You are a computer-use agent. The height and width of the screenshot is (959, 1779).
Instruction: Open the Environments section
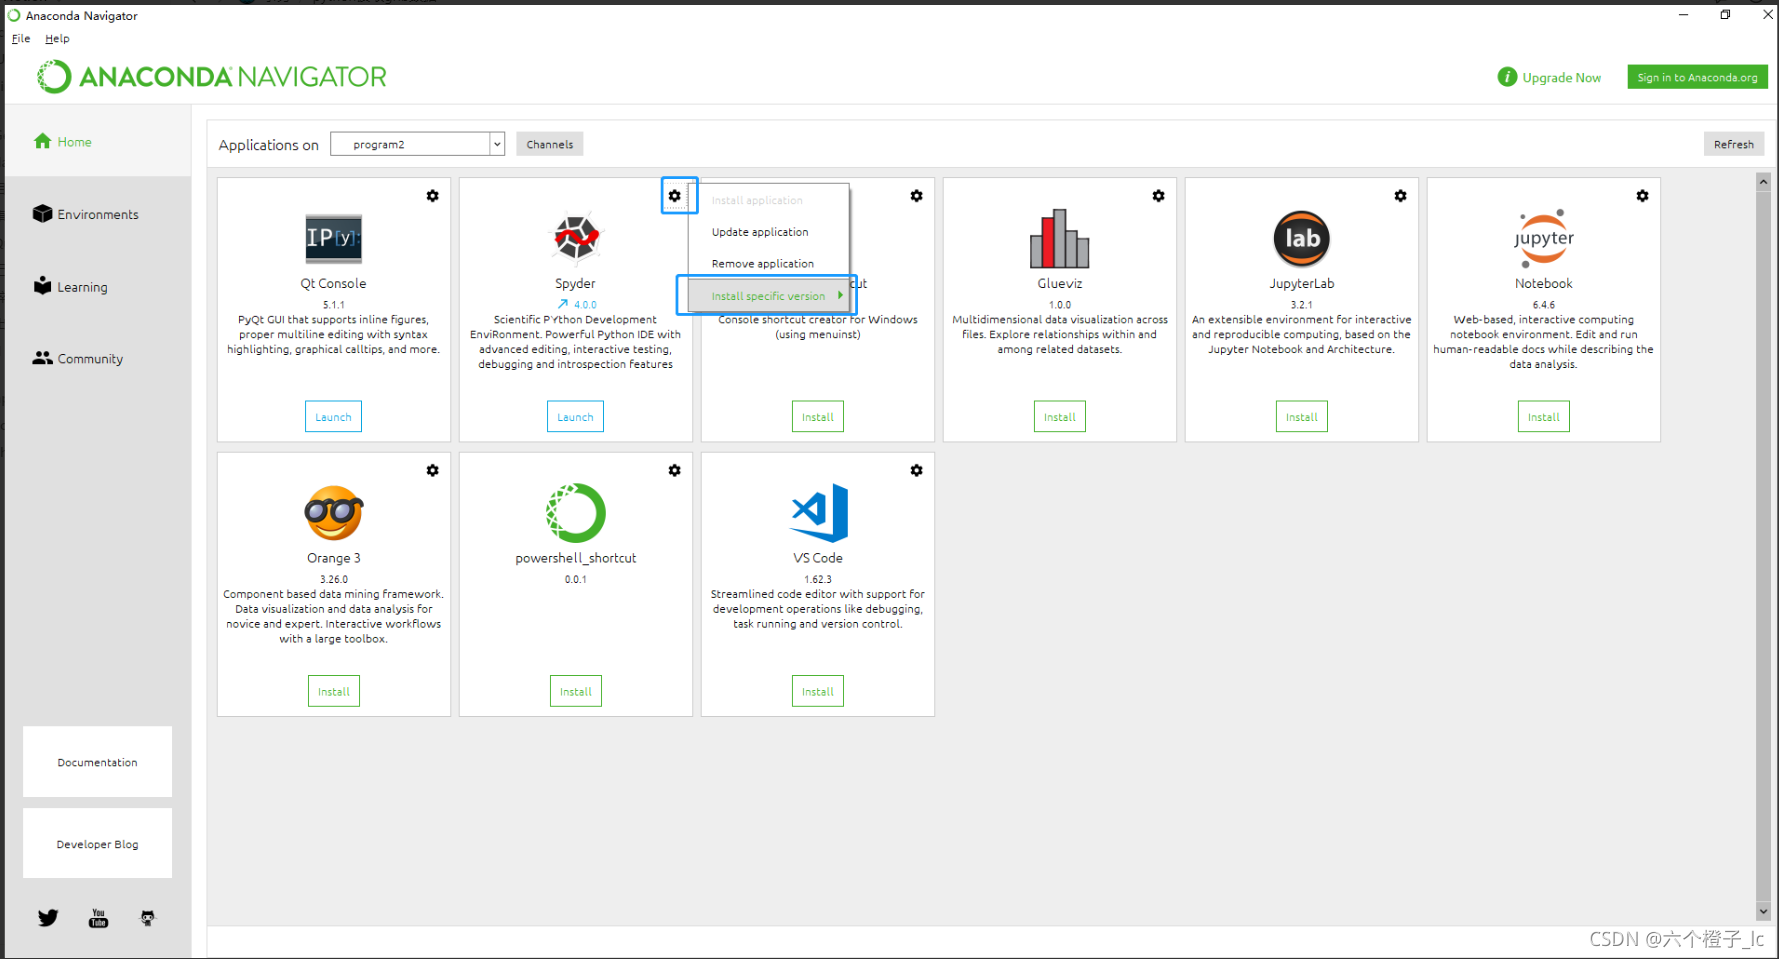coord(86,214)
